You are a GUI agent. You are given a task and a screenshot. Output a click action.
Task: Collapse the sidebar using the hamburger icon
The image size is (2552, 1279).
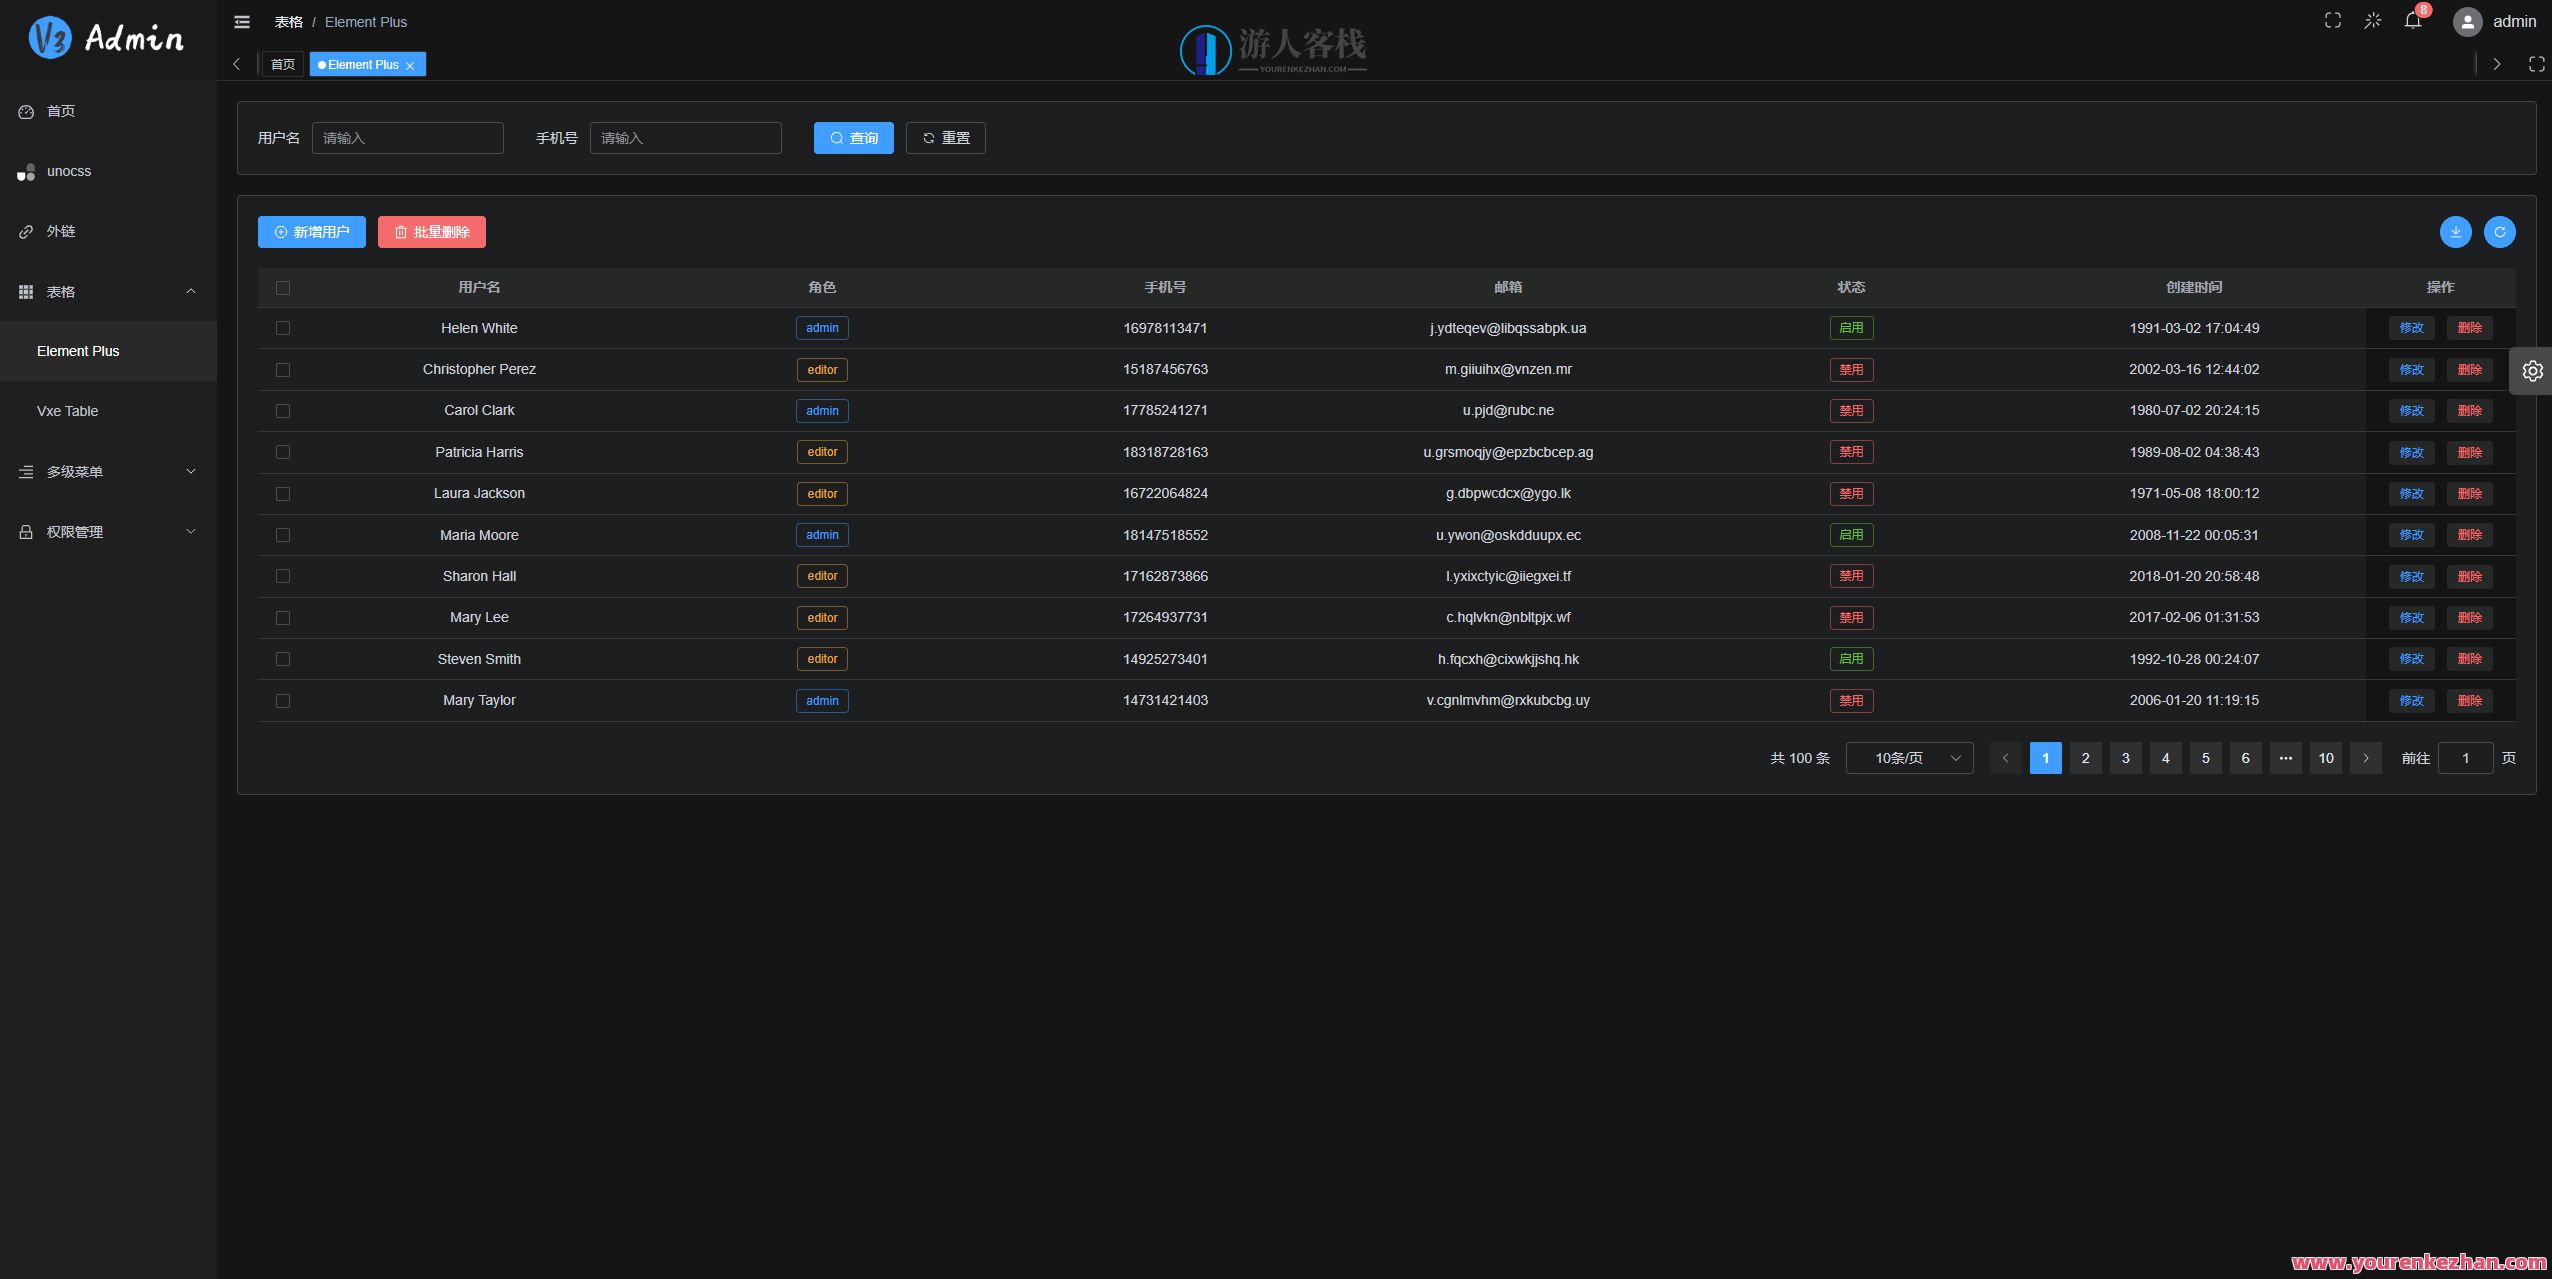tap(241, 21)
